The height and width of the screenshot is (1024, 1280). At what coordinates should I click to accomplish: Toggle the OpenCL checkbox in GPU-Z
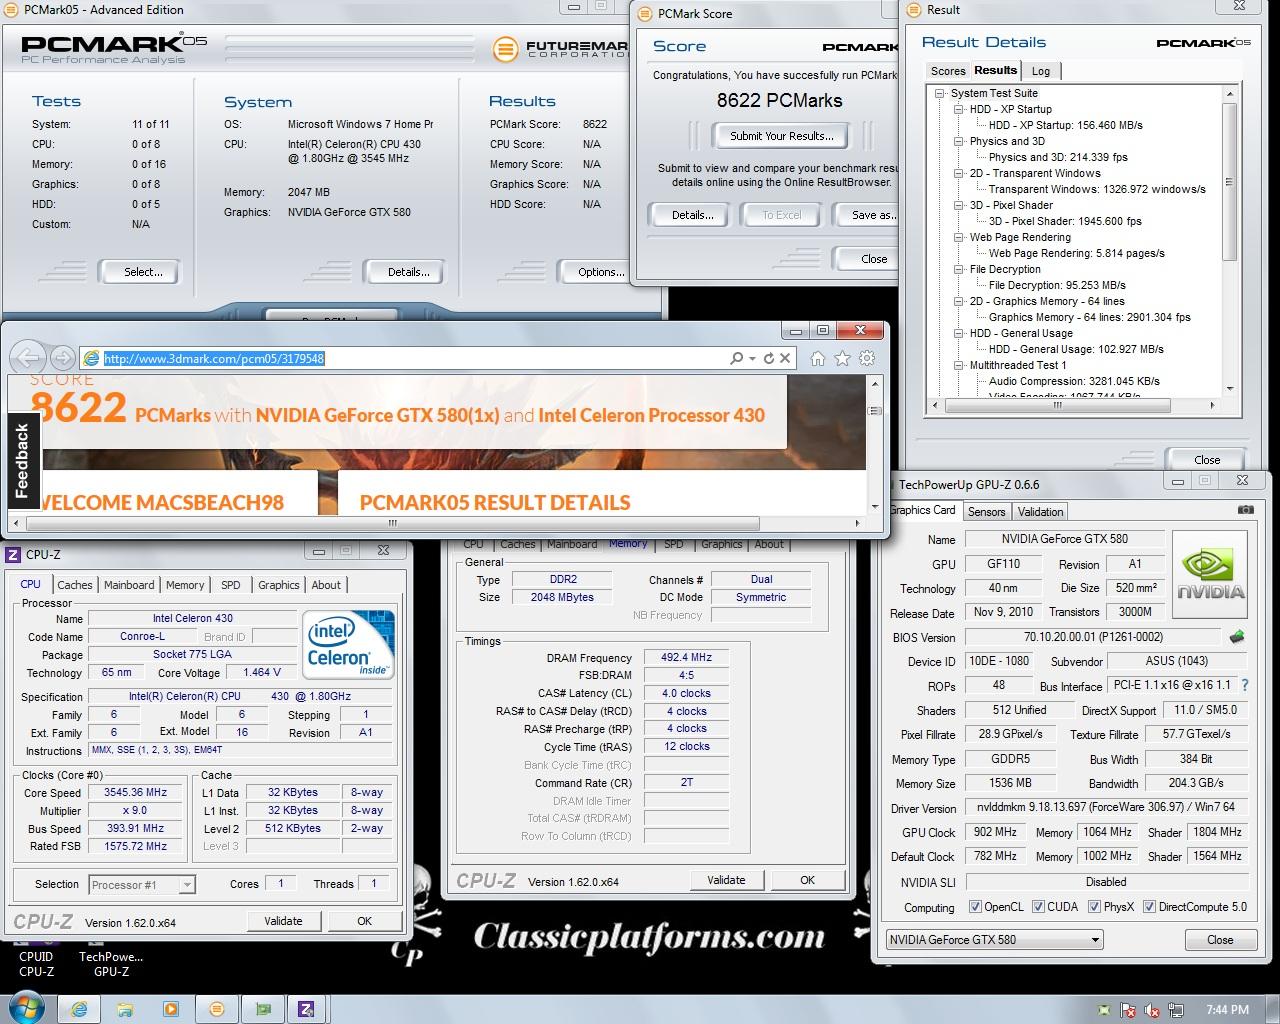click(975, 907)
